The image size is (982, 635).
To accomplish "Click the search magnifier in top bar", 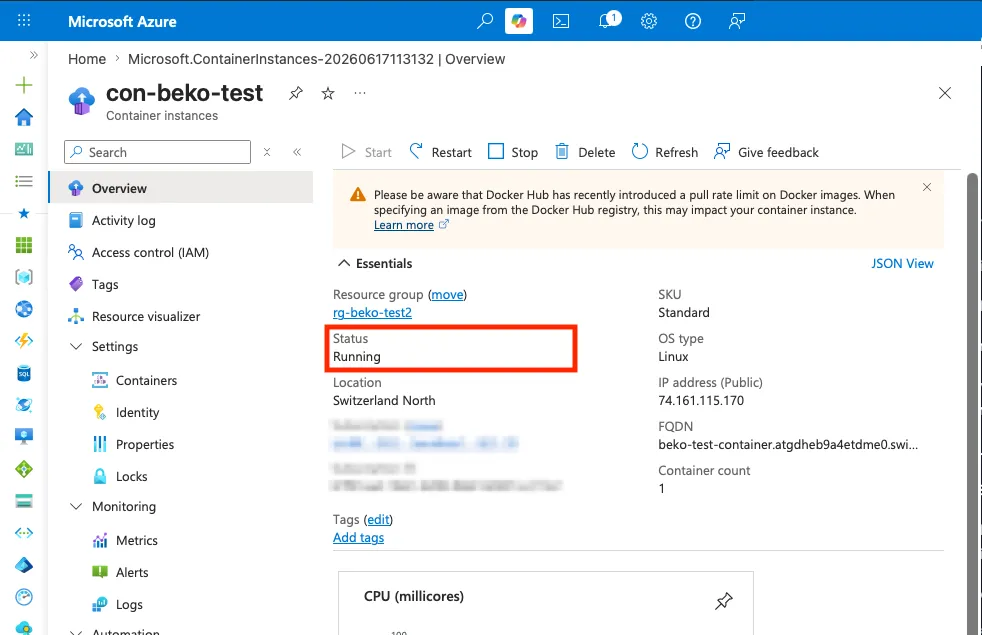I will pyautogui.click(x=484, y=21).
